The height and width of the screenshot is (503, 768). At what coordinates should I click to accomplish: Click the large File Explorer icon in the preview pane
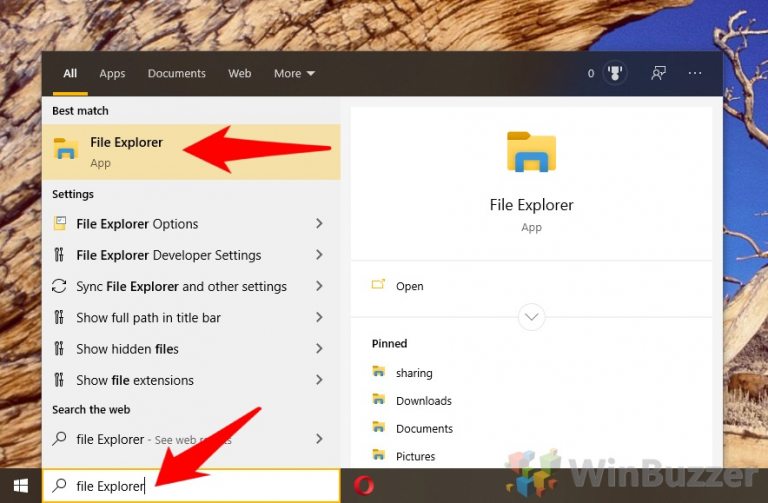coord(531,152)
